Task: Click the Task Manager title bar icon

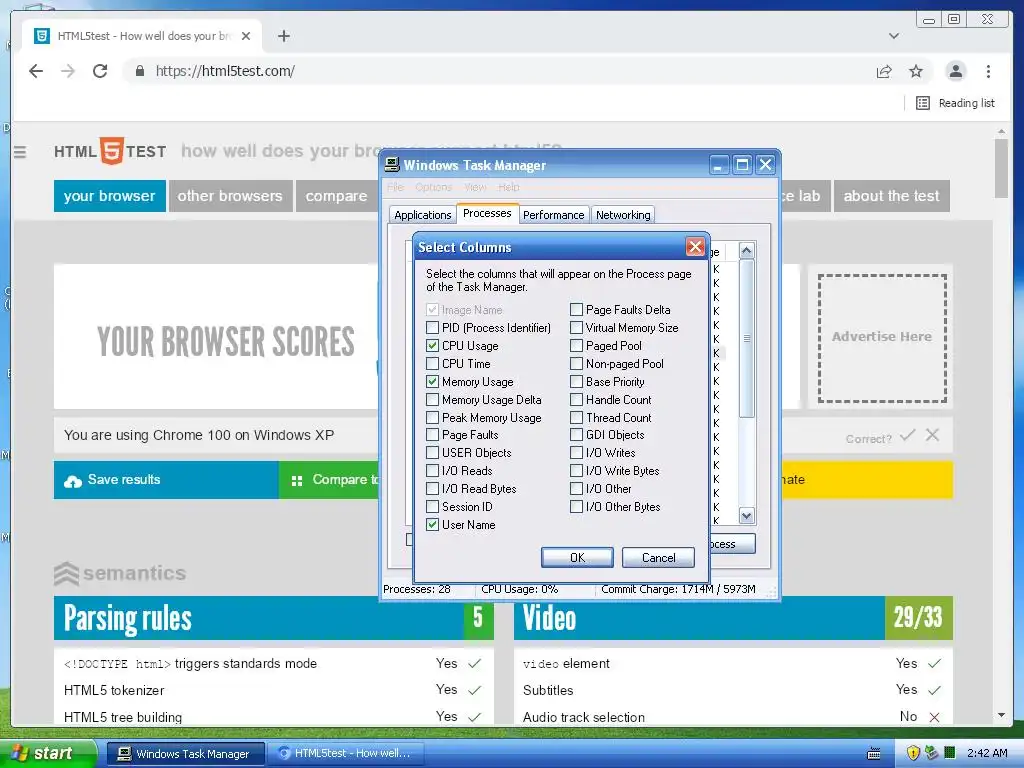Action: 392,165
